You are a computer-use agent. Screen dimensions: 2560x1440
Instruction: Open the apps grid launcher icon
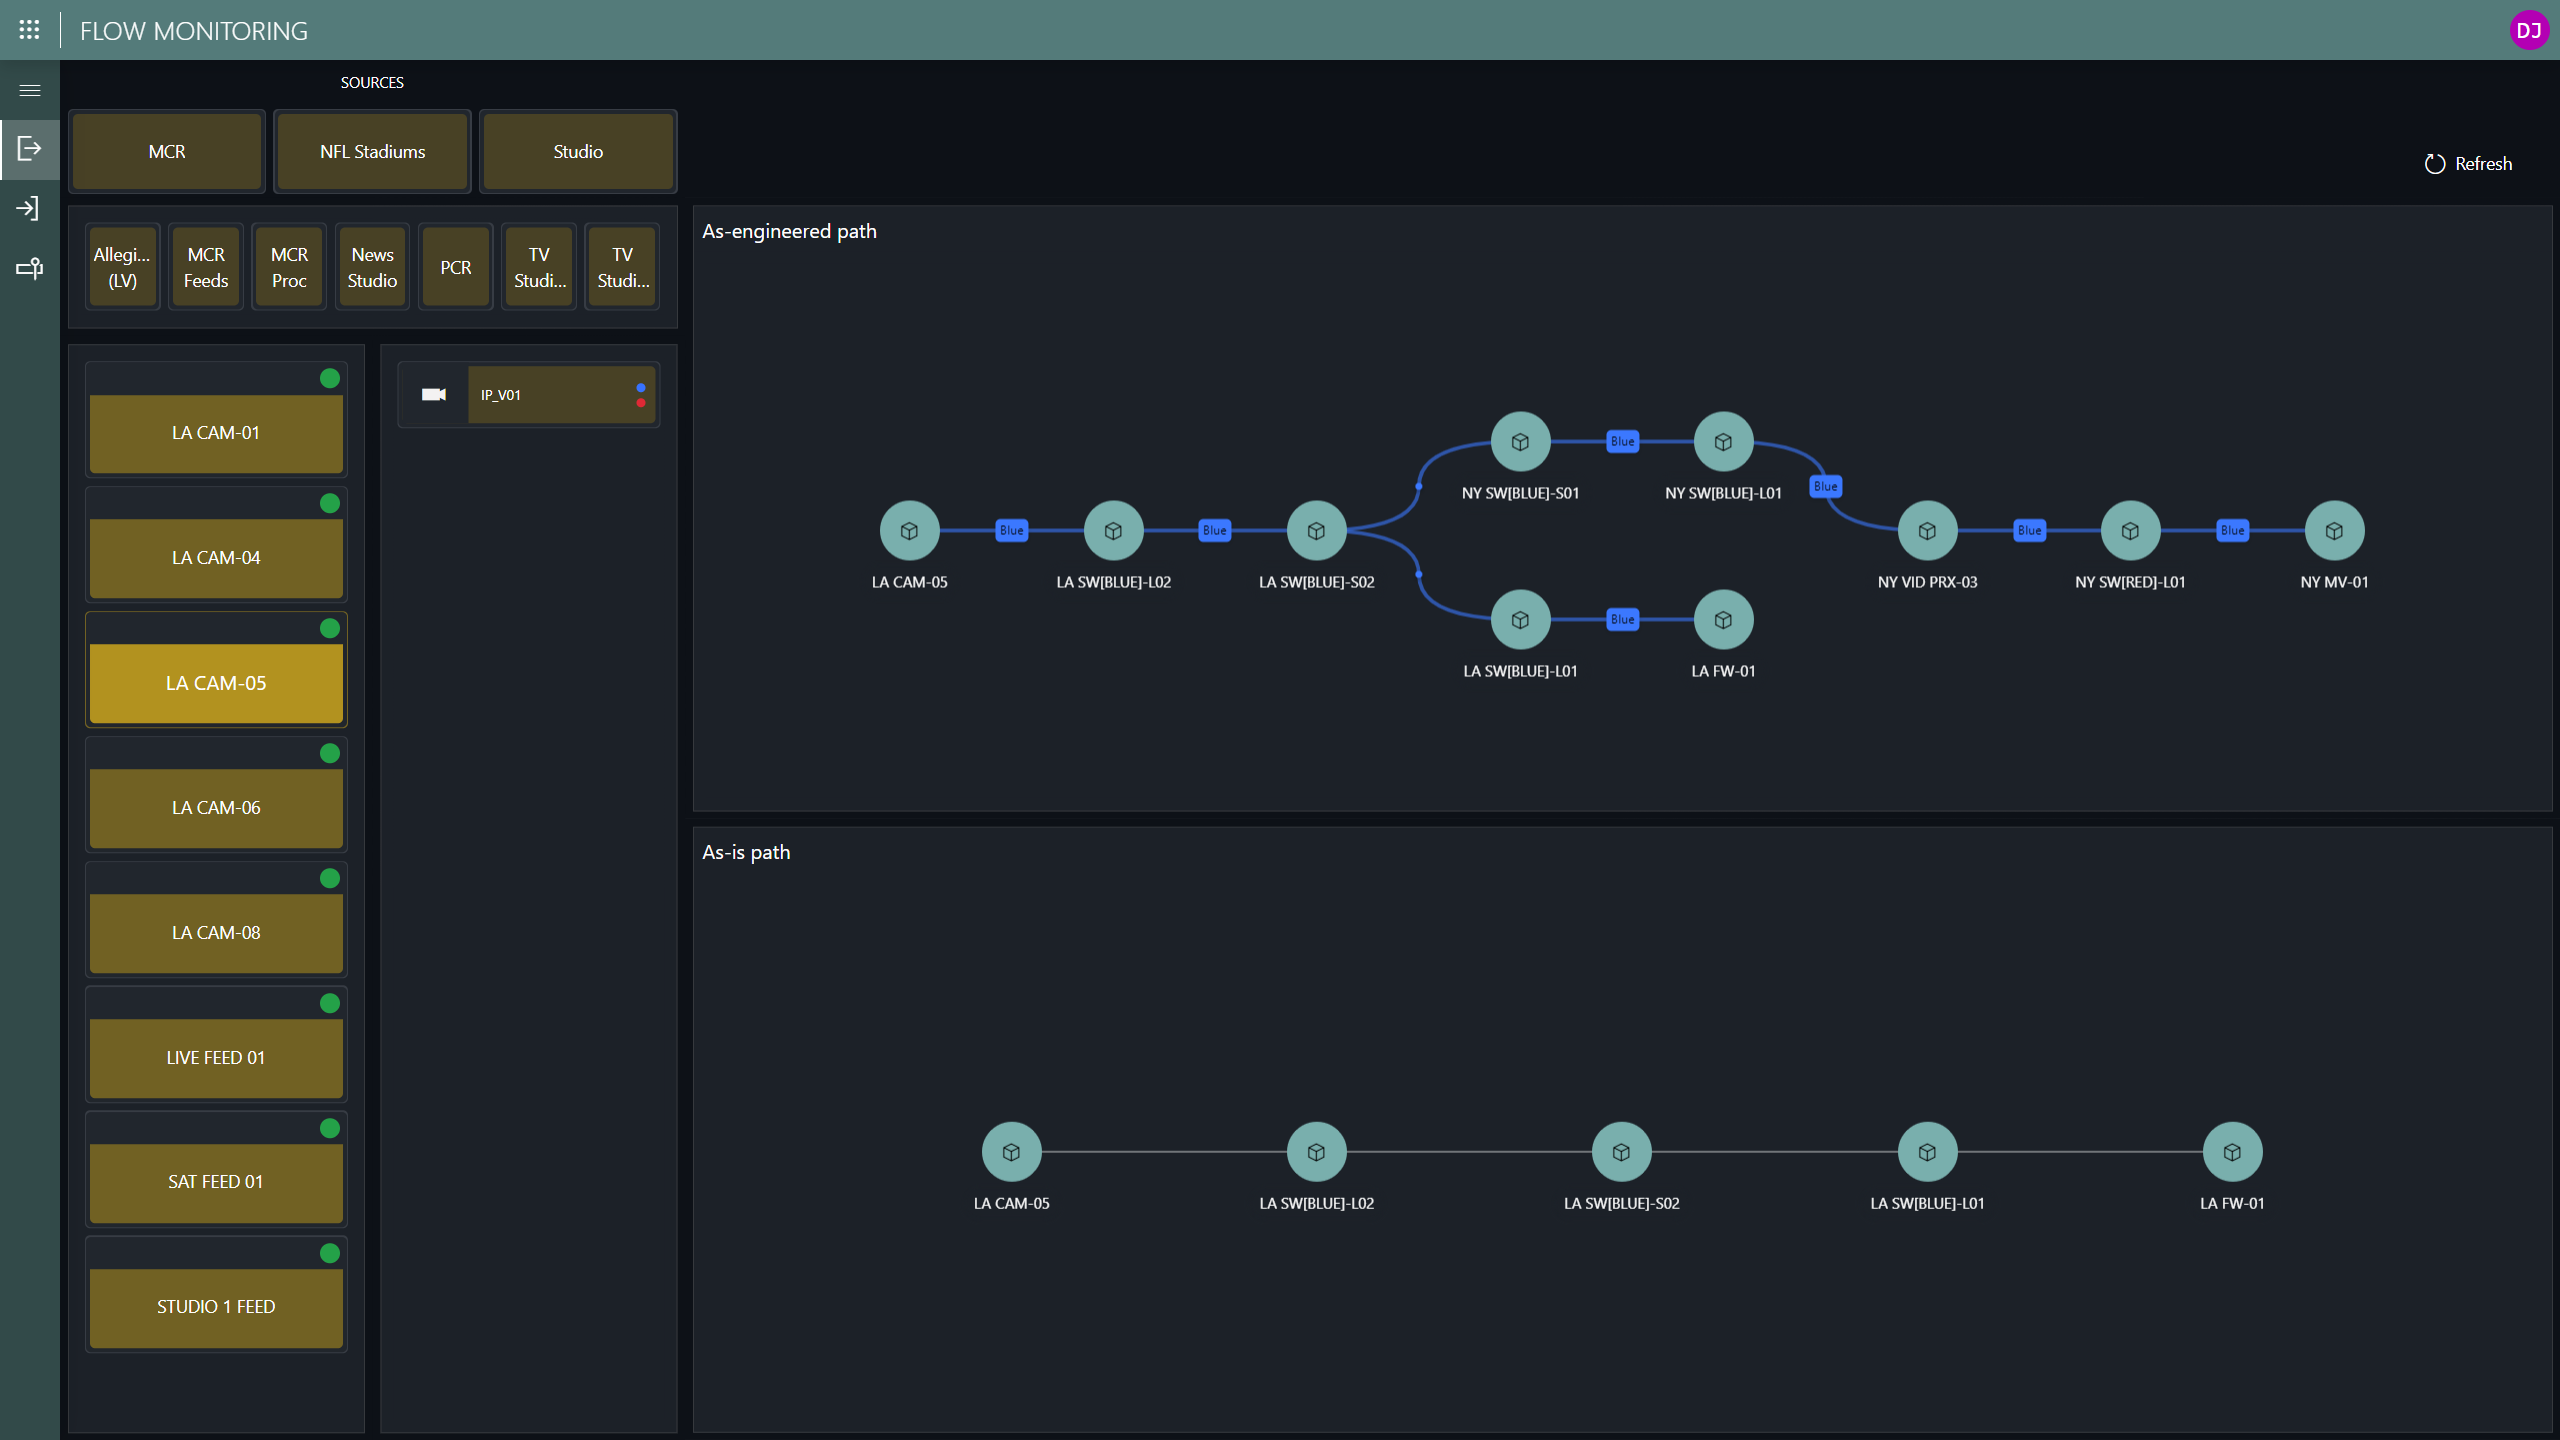pyautogui.click(x=29, y=30)
